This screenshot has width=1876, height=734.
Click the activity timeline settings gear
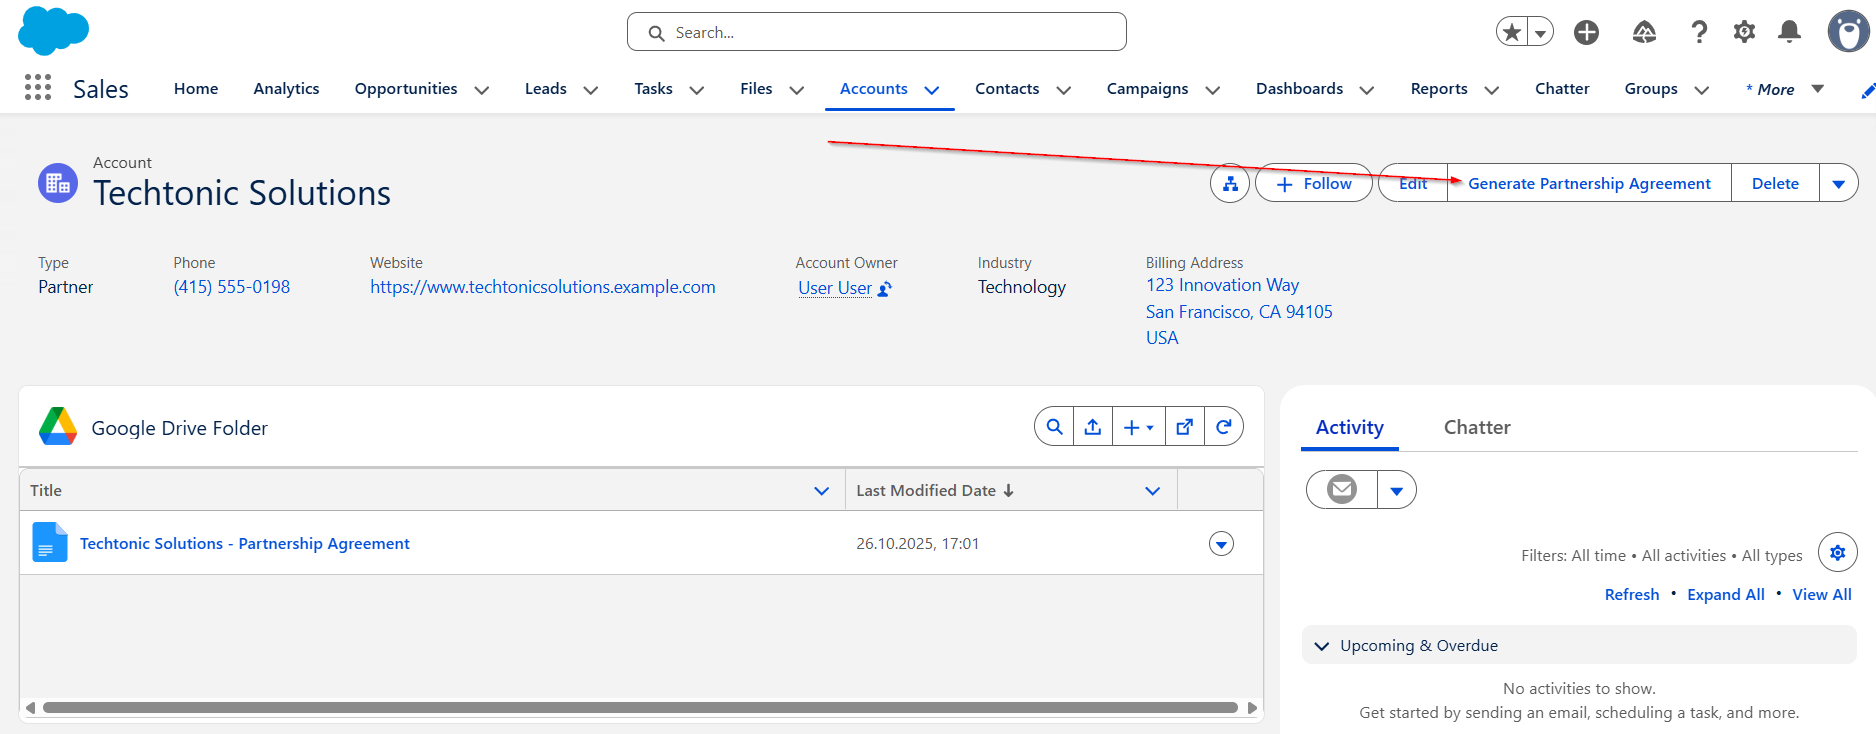(1837, 553)
